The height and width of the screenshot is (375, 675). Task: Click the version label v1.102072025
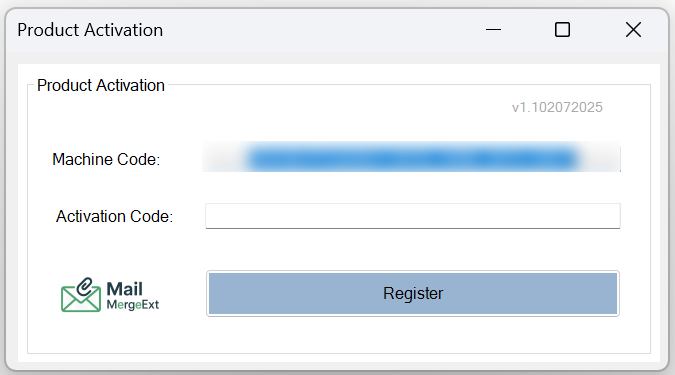[x=557, y=107]
